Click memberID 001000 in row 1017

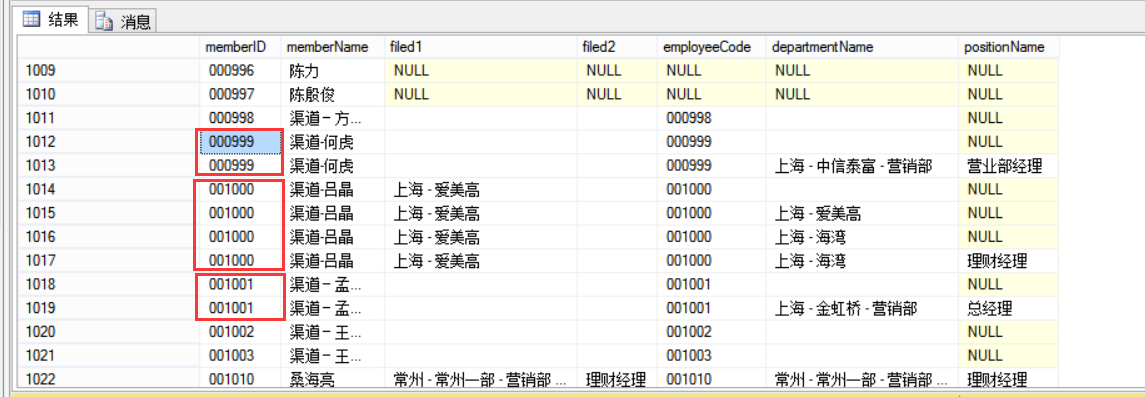tap(240, 260)
